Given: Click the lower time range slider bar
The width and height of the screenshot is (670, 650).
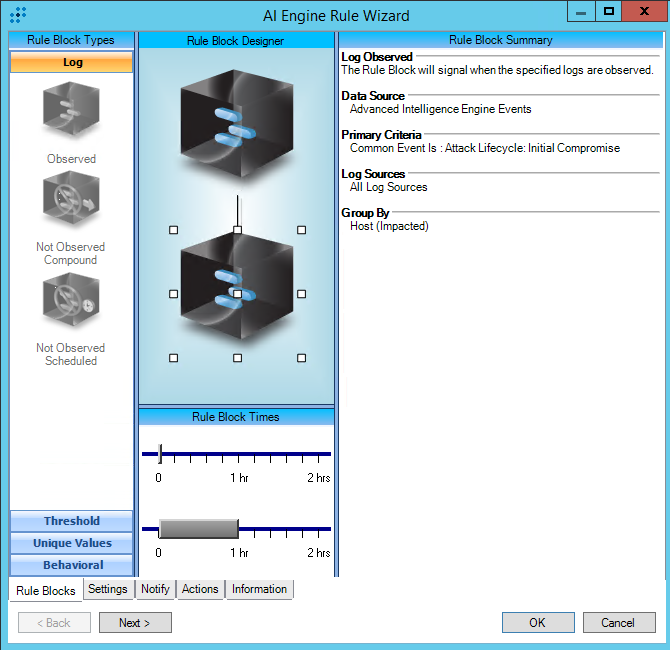Looking at the screenshot, I should (x=198, y=529).
